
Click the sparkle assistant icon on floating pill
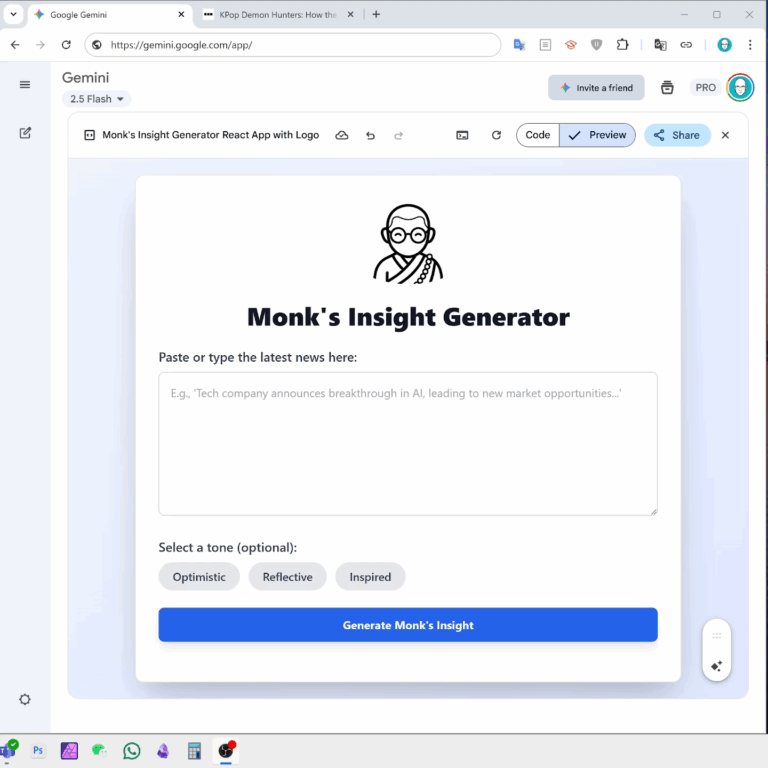pyautogui.click(x=716, y=666)
